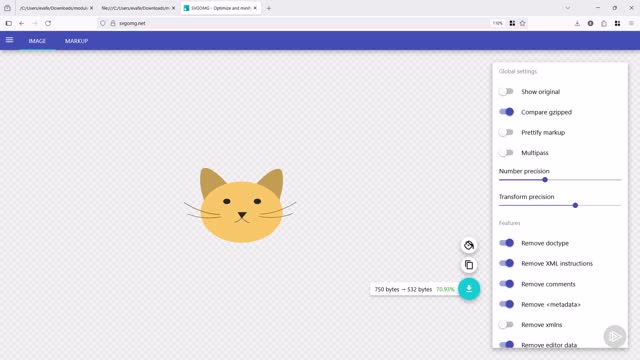Screen dimensions: 640x360
Task: Click the Pluralsight play watermark button
Action: [x=615, y=336]
